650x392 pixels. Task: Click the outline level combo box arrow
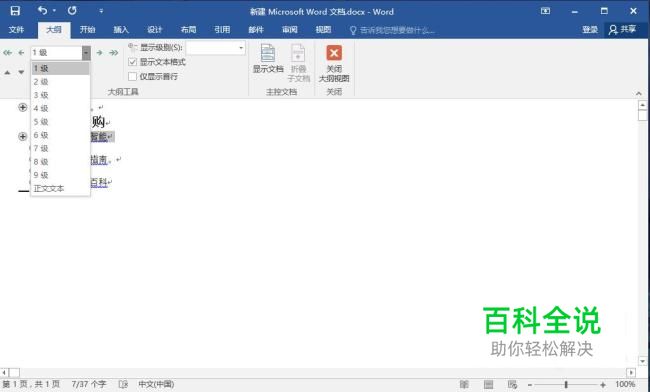[x=86, y=53]
